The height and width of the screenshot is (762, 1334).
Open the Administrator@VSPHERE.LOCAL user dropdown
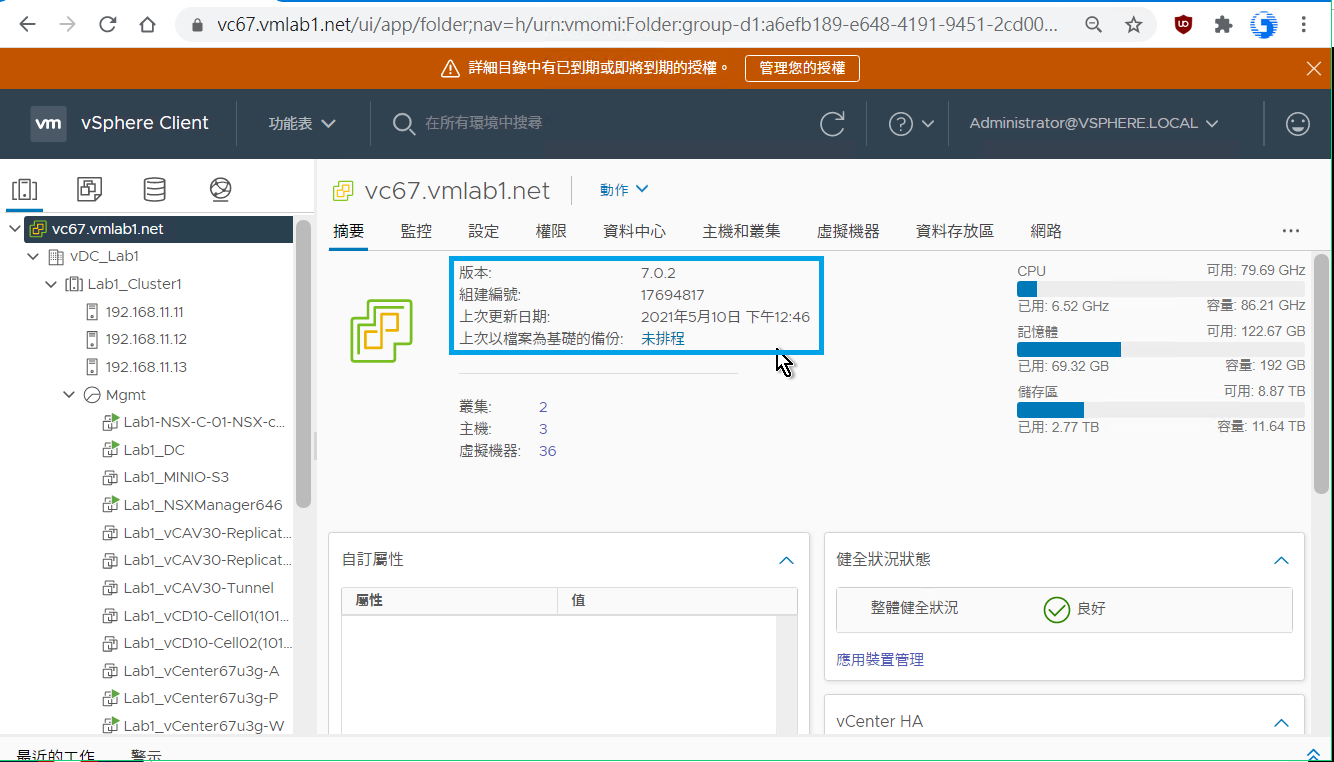tap(1094, 123)
